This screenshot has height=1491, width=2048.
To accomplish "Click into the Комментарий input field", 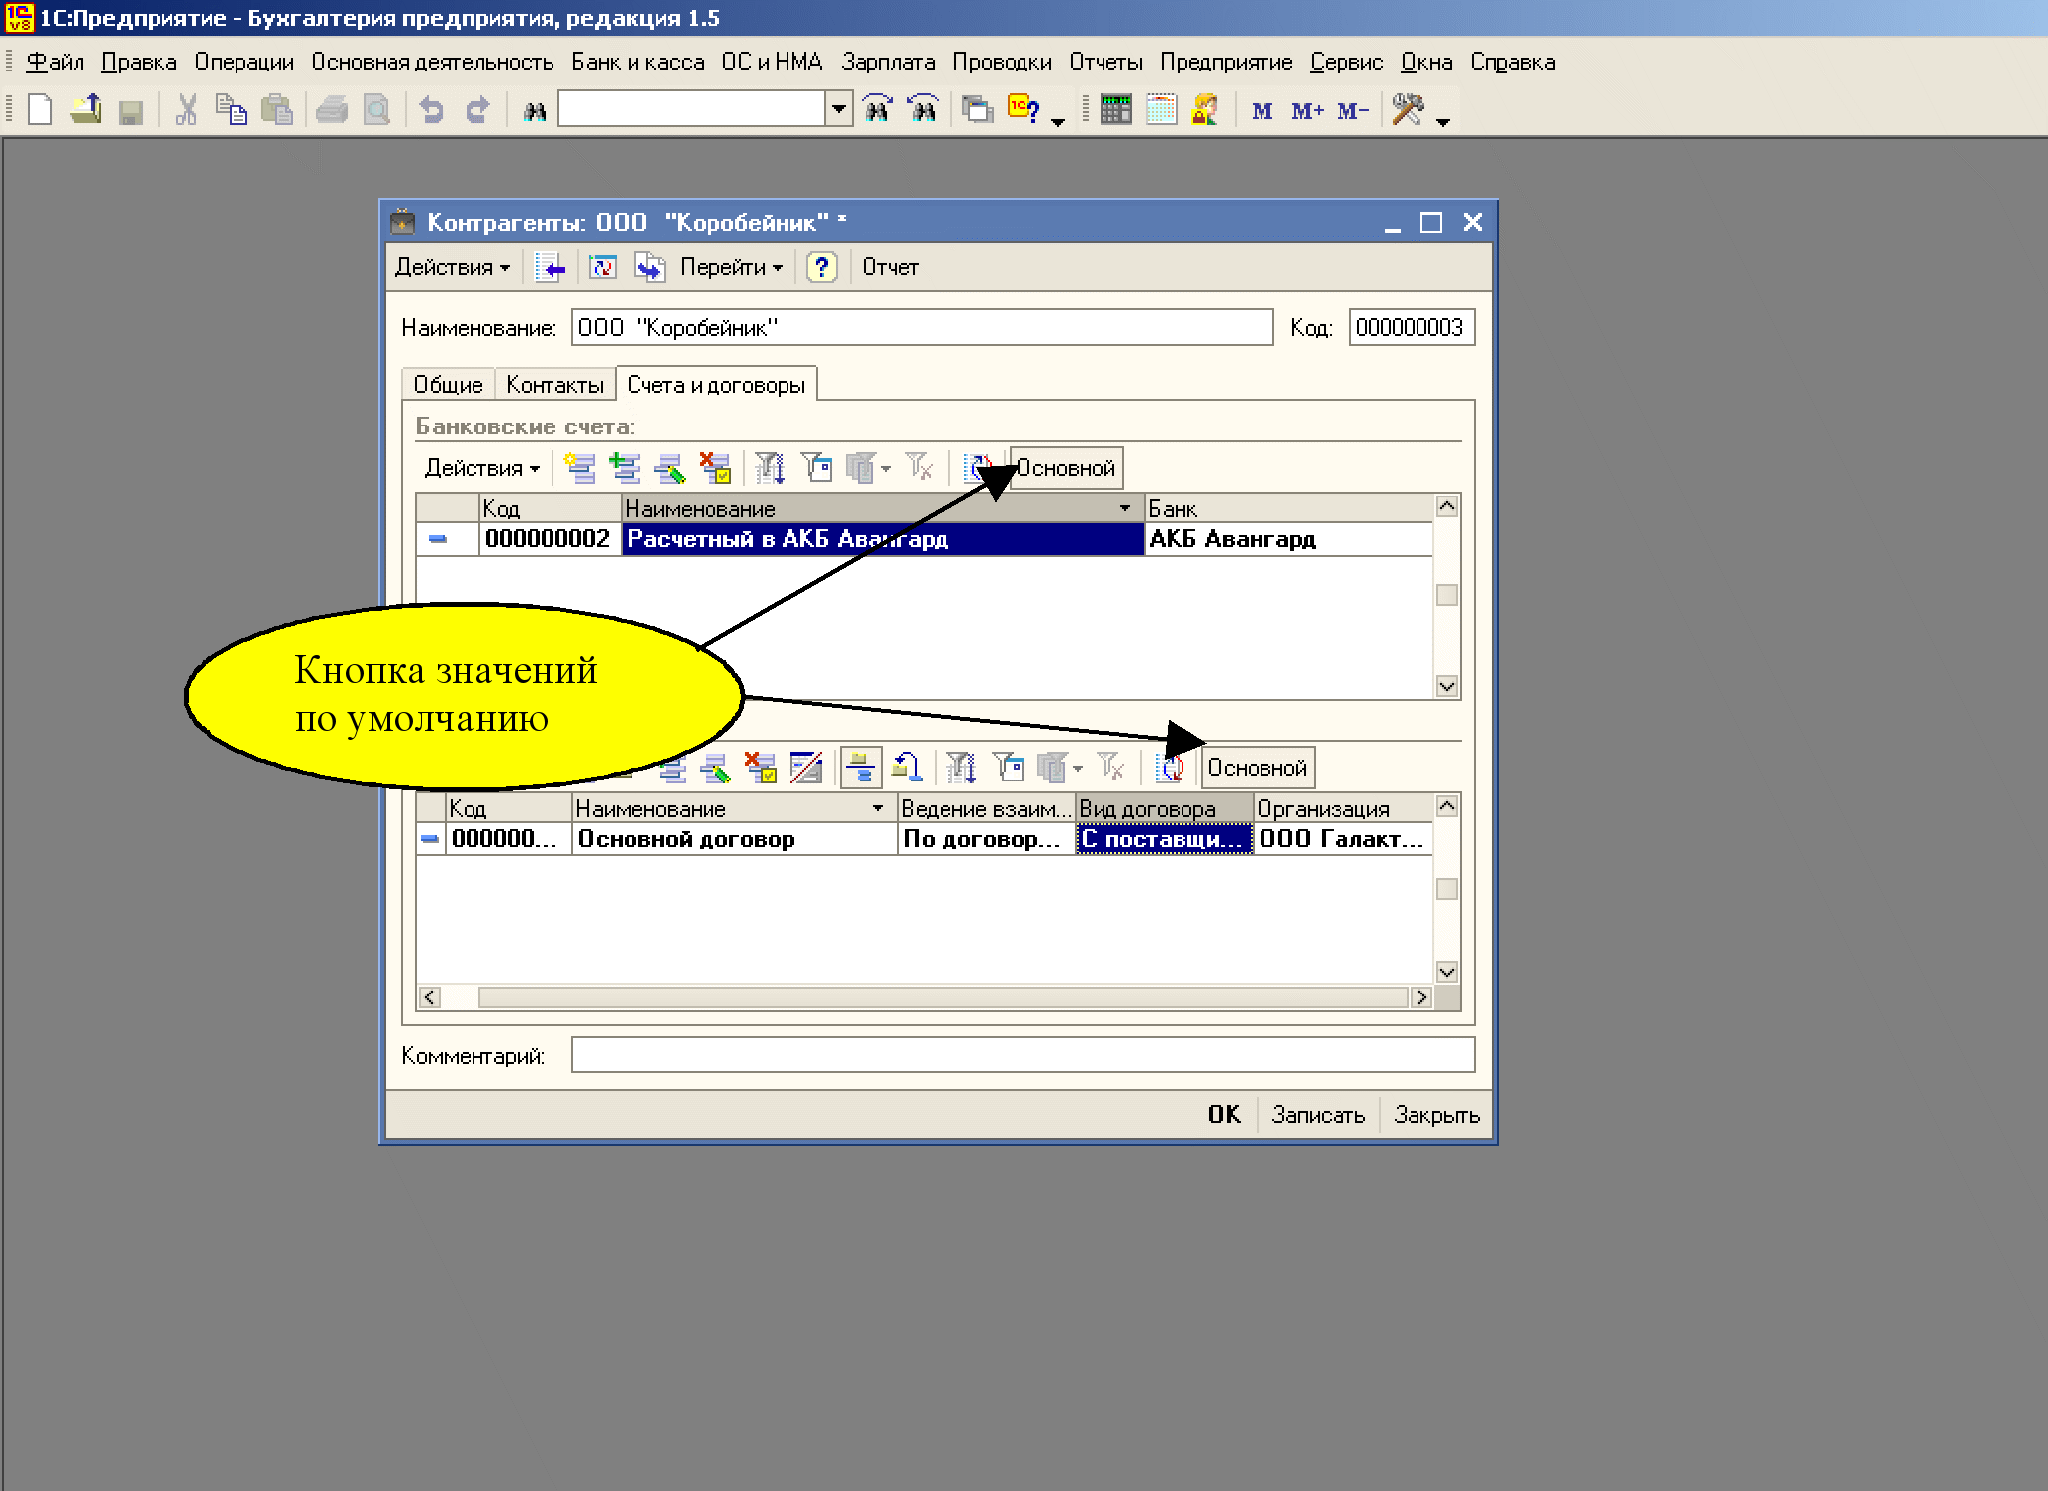I will click(x=1023, y=1055).
